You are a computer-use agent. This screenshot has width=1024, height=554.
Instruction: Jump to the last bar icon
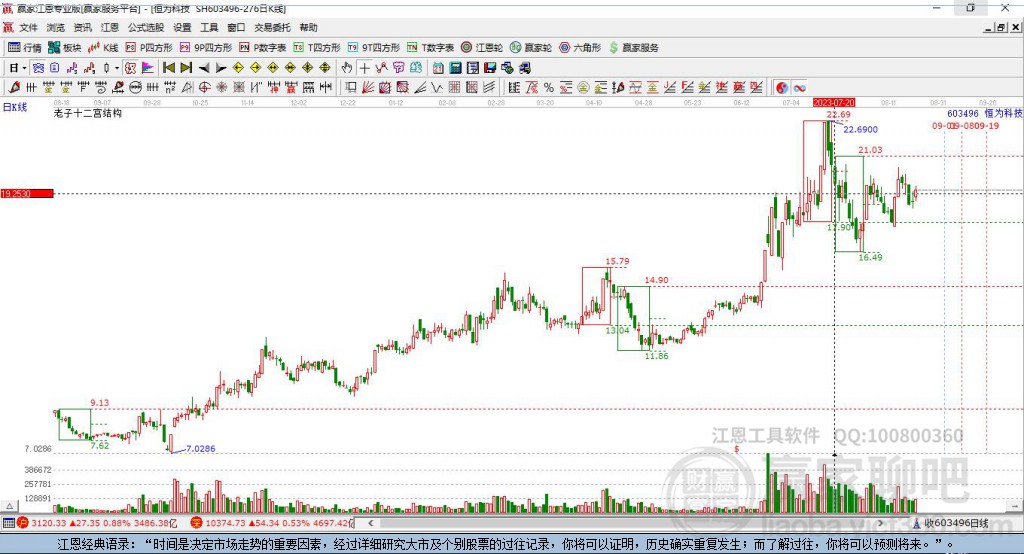click(x=186, y=68)
